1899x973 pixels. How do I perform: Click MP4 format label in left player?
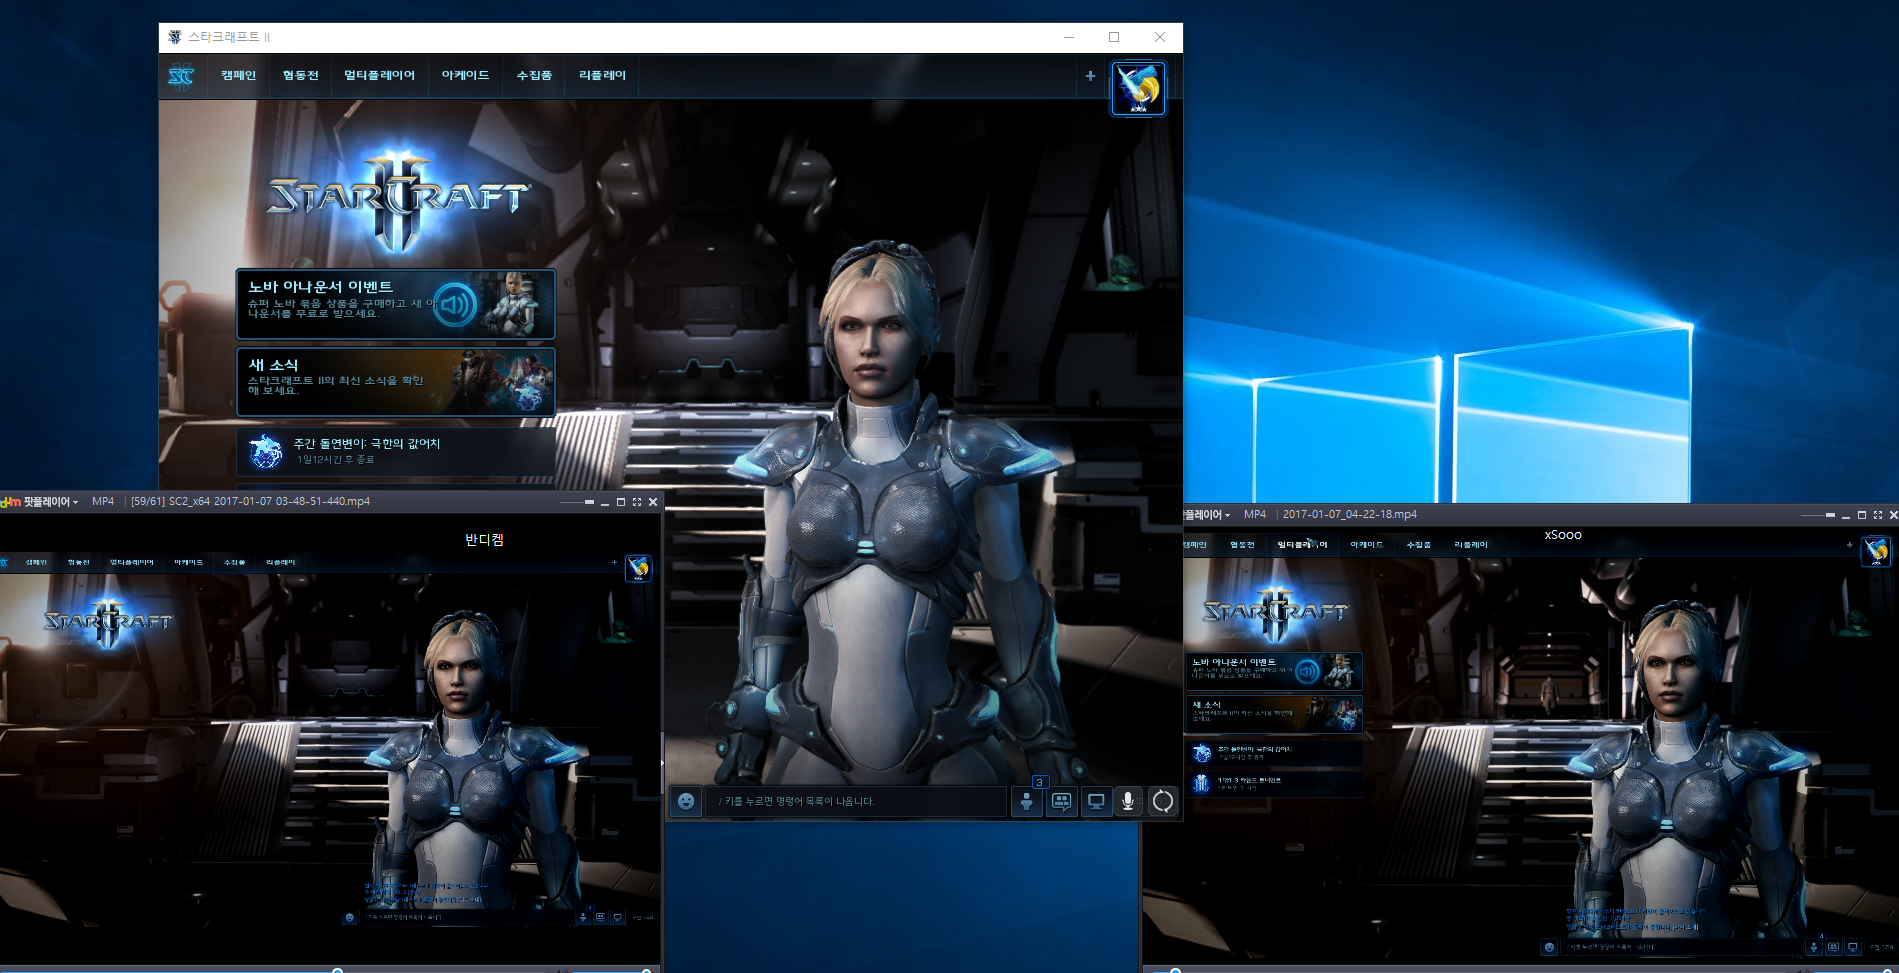(x=103, y=501)
